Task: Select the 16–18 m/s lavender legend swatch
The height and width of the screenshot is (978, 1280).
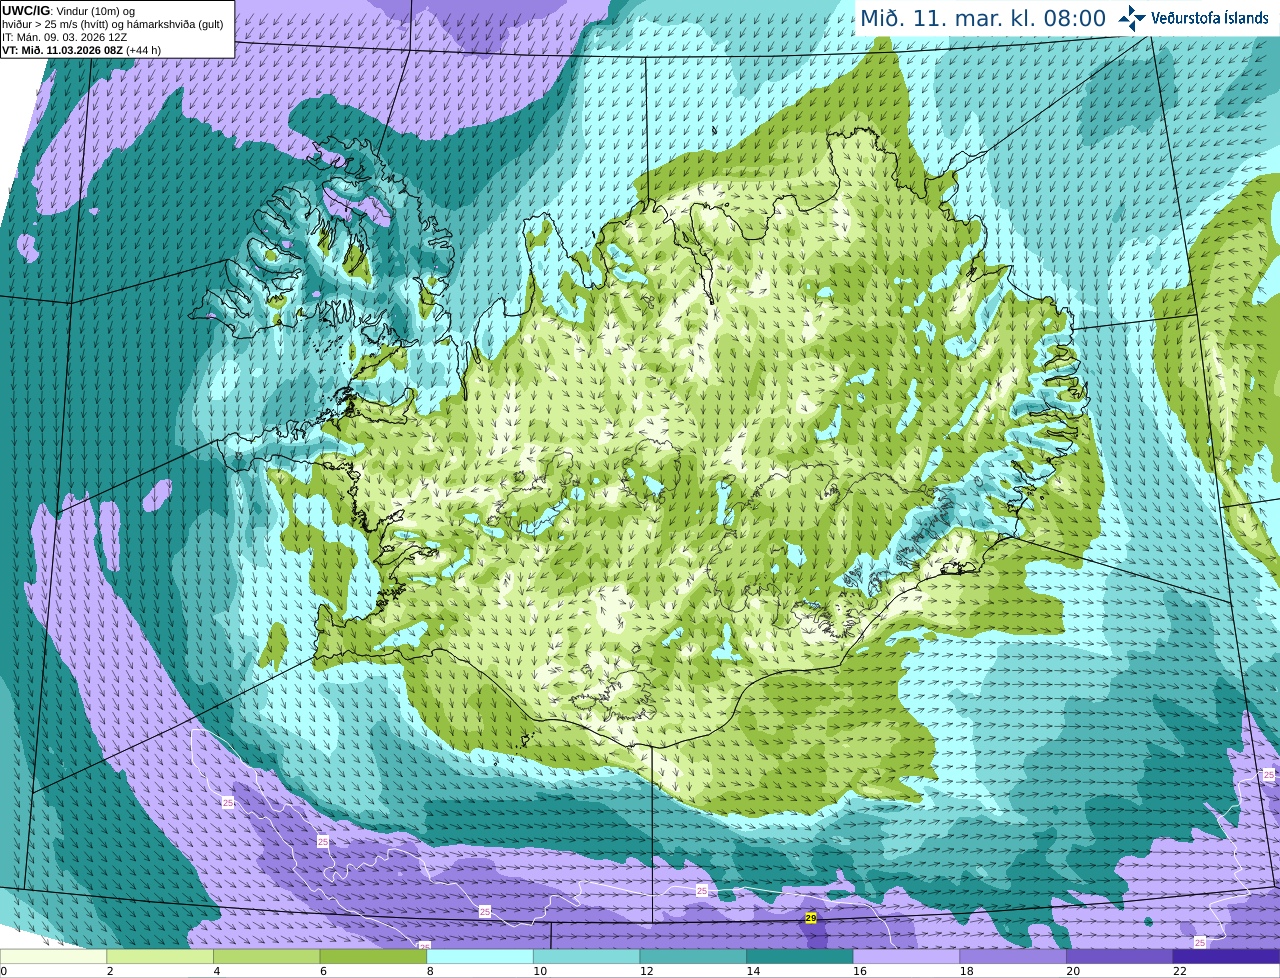Action: click(907, 956)
